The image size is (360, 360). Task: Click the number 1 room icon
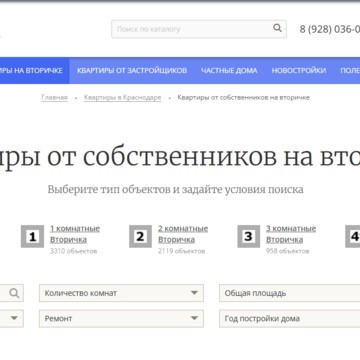pos(32,236)
